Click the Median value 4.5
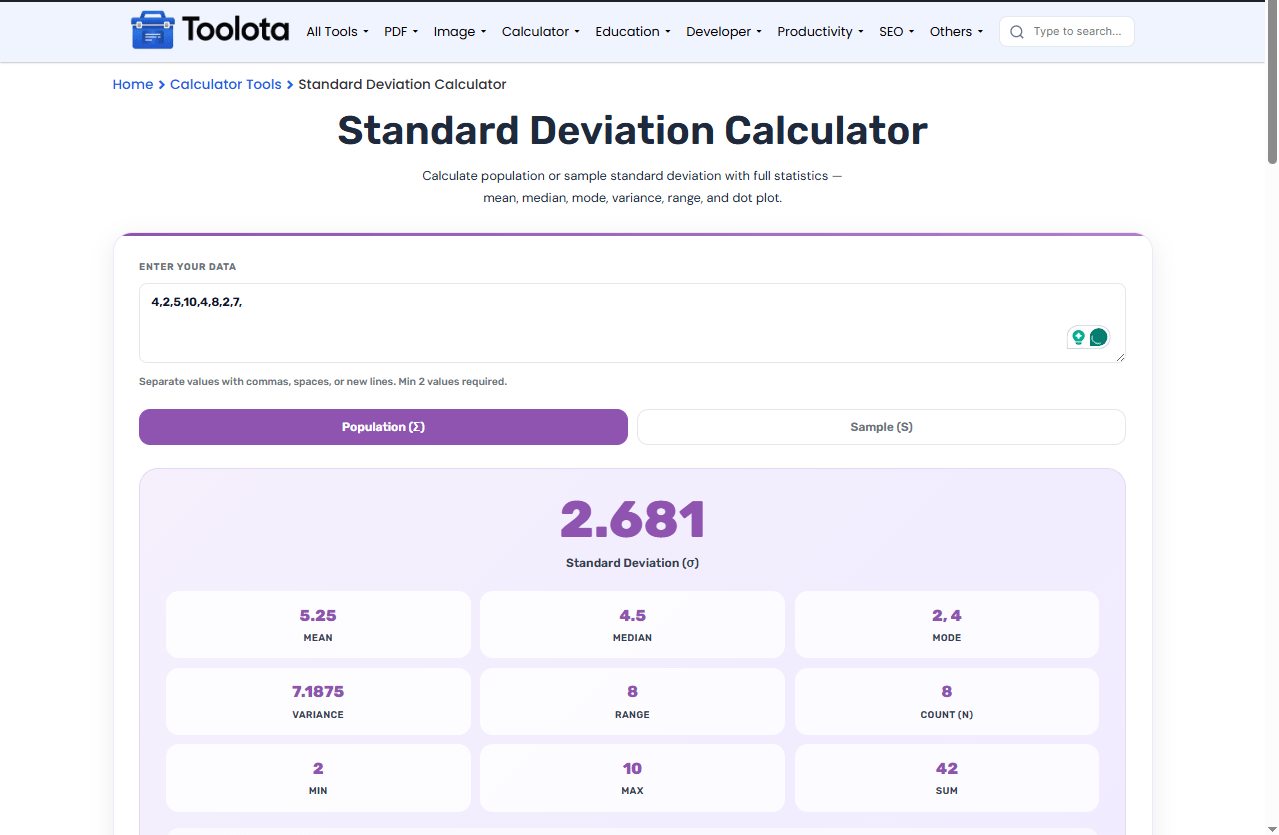This screenshot has width=1279, height=835. 632,616
